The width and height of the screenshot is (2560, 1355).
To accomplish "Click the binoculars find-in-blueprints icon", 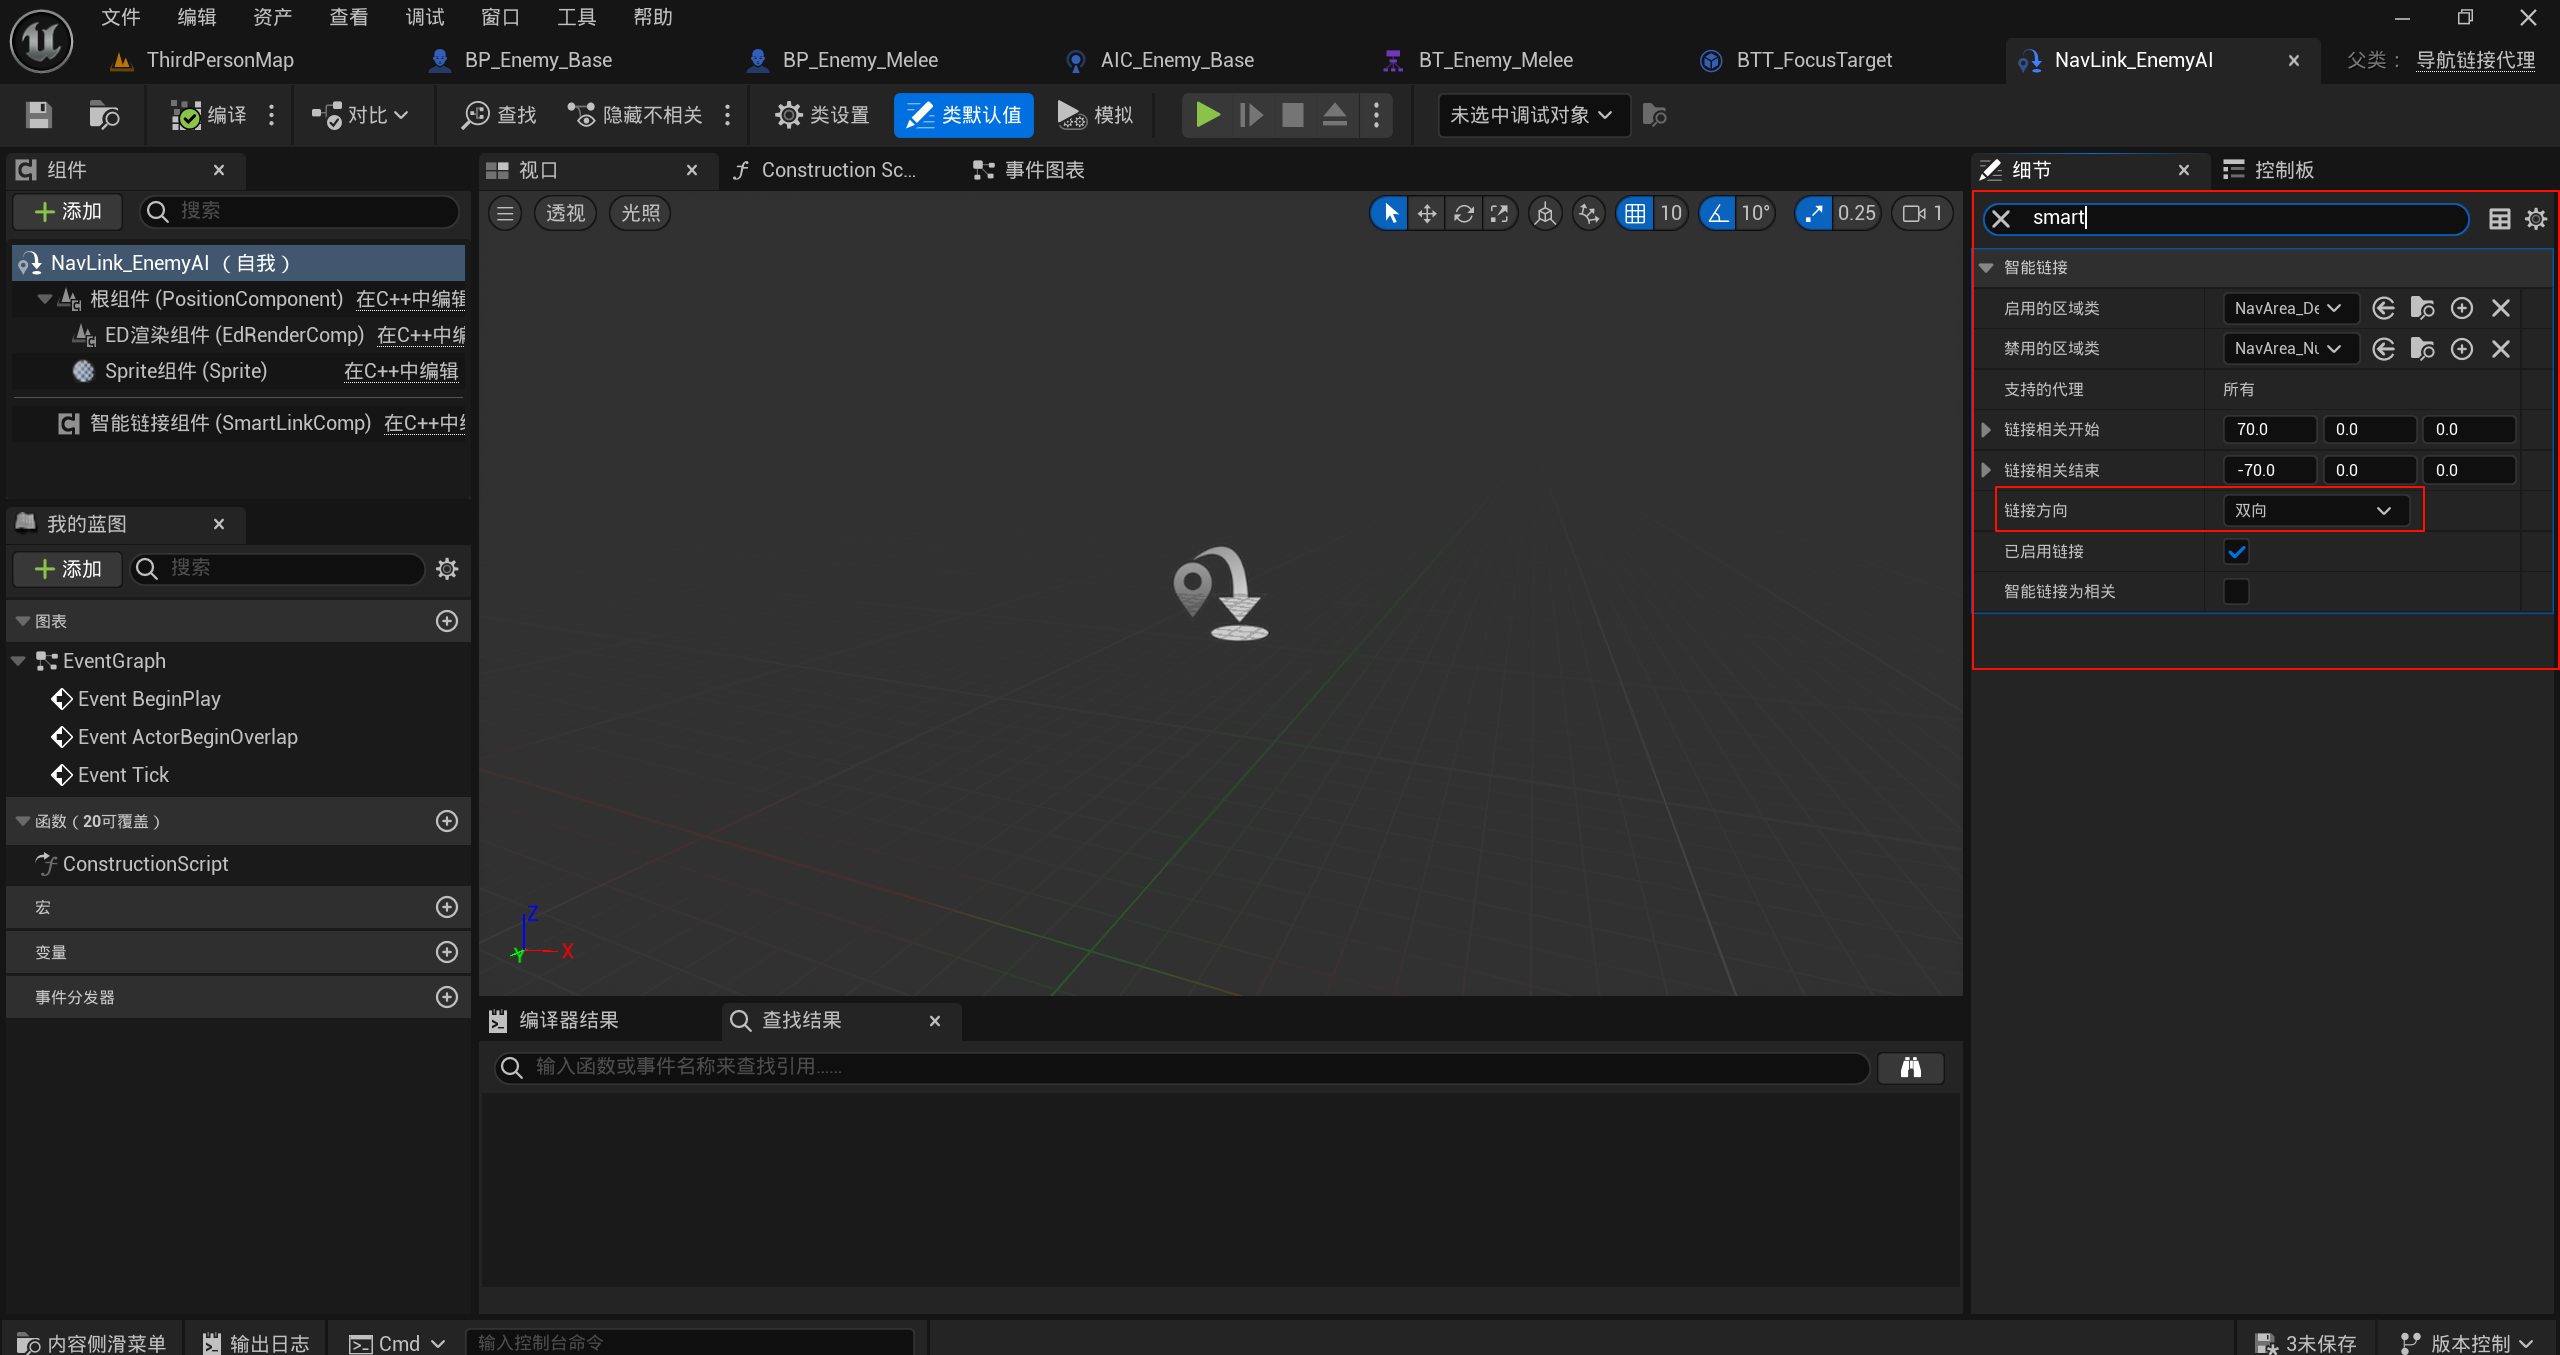I will (x=1910, y=1067).
